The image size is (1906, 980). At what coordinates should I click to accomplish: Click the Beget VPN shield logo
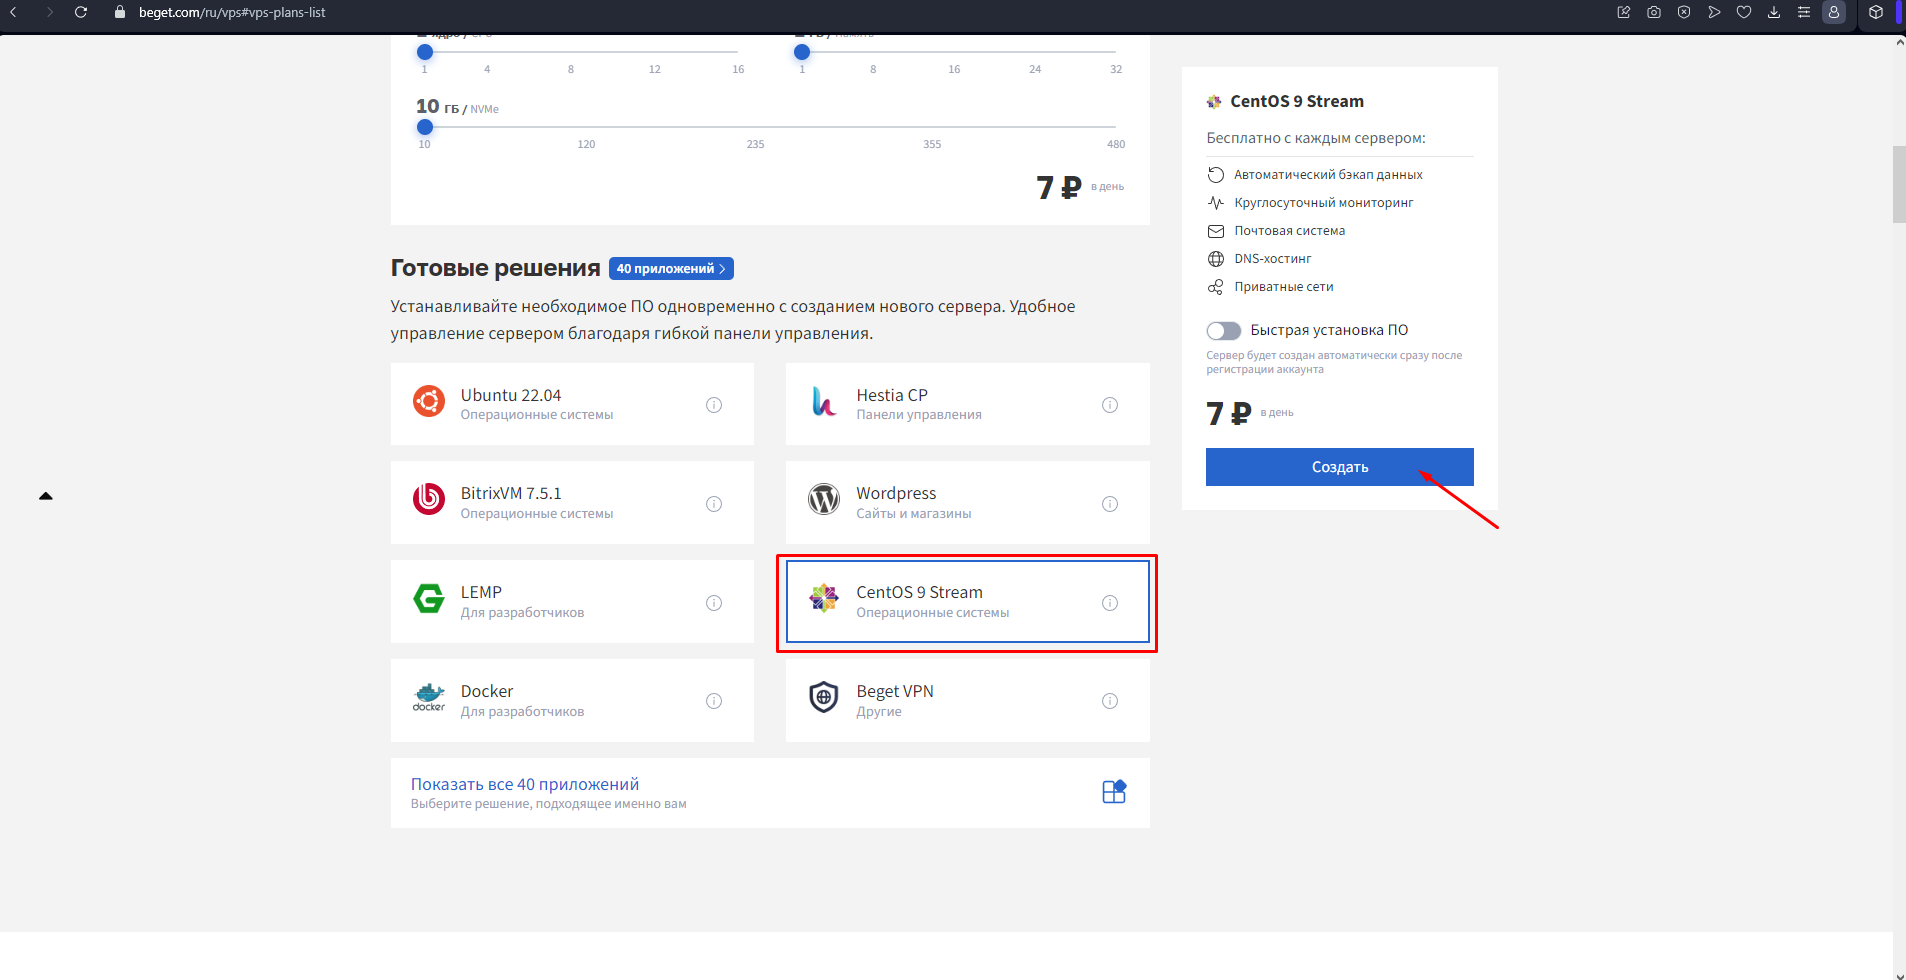[824, 697]
